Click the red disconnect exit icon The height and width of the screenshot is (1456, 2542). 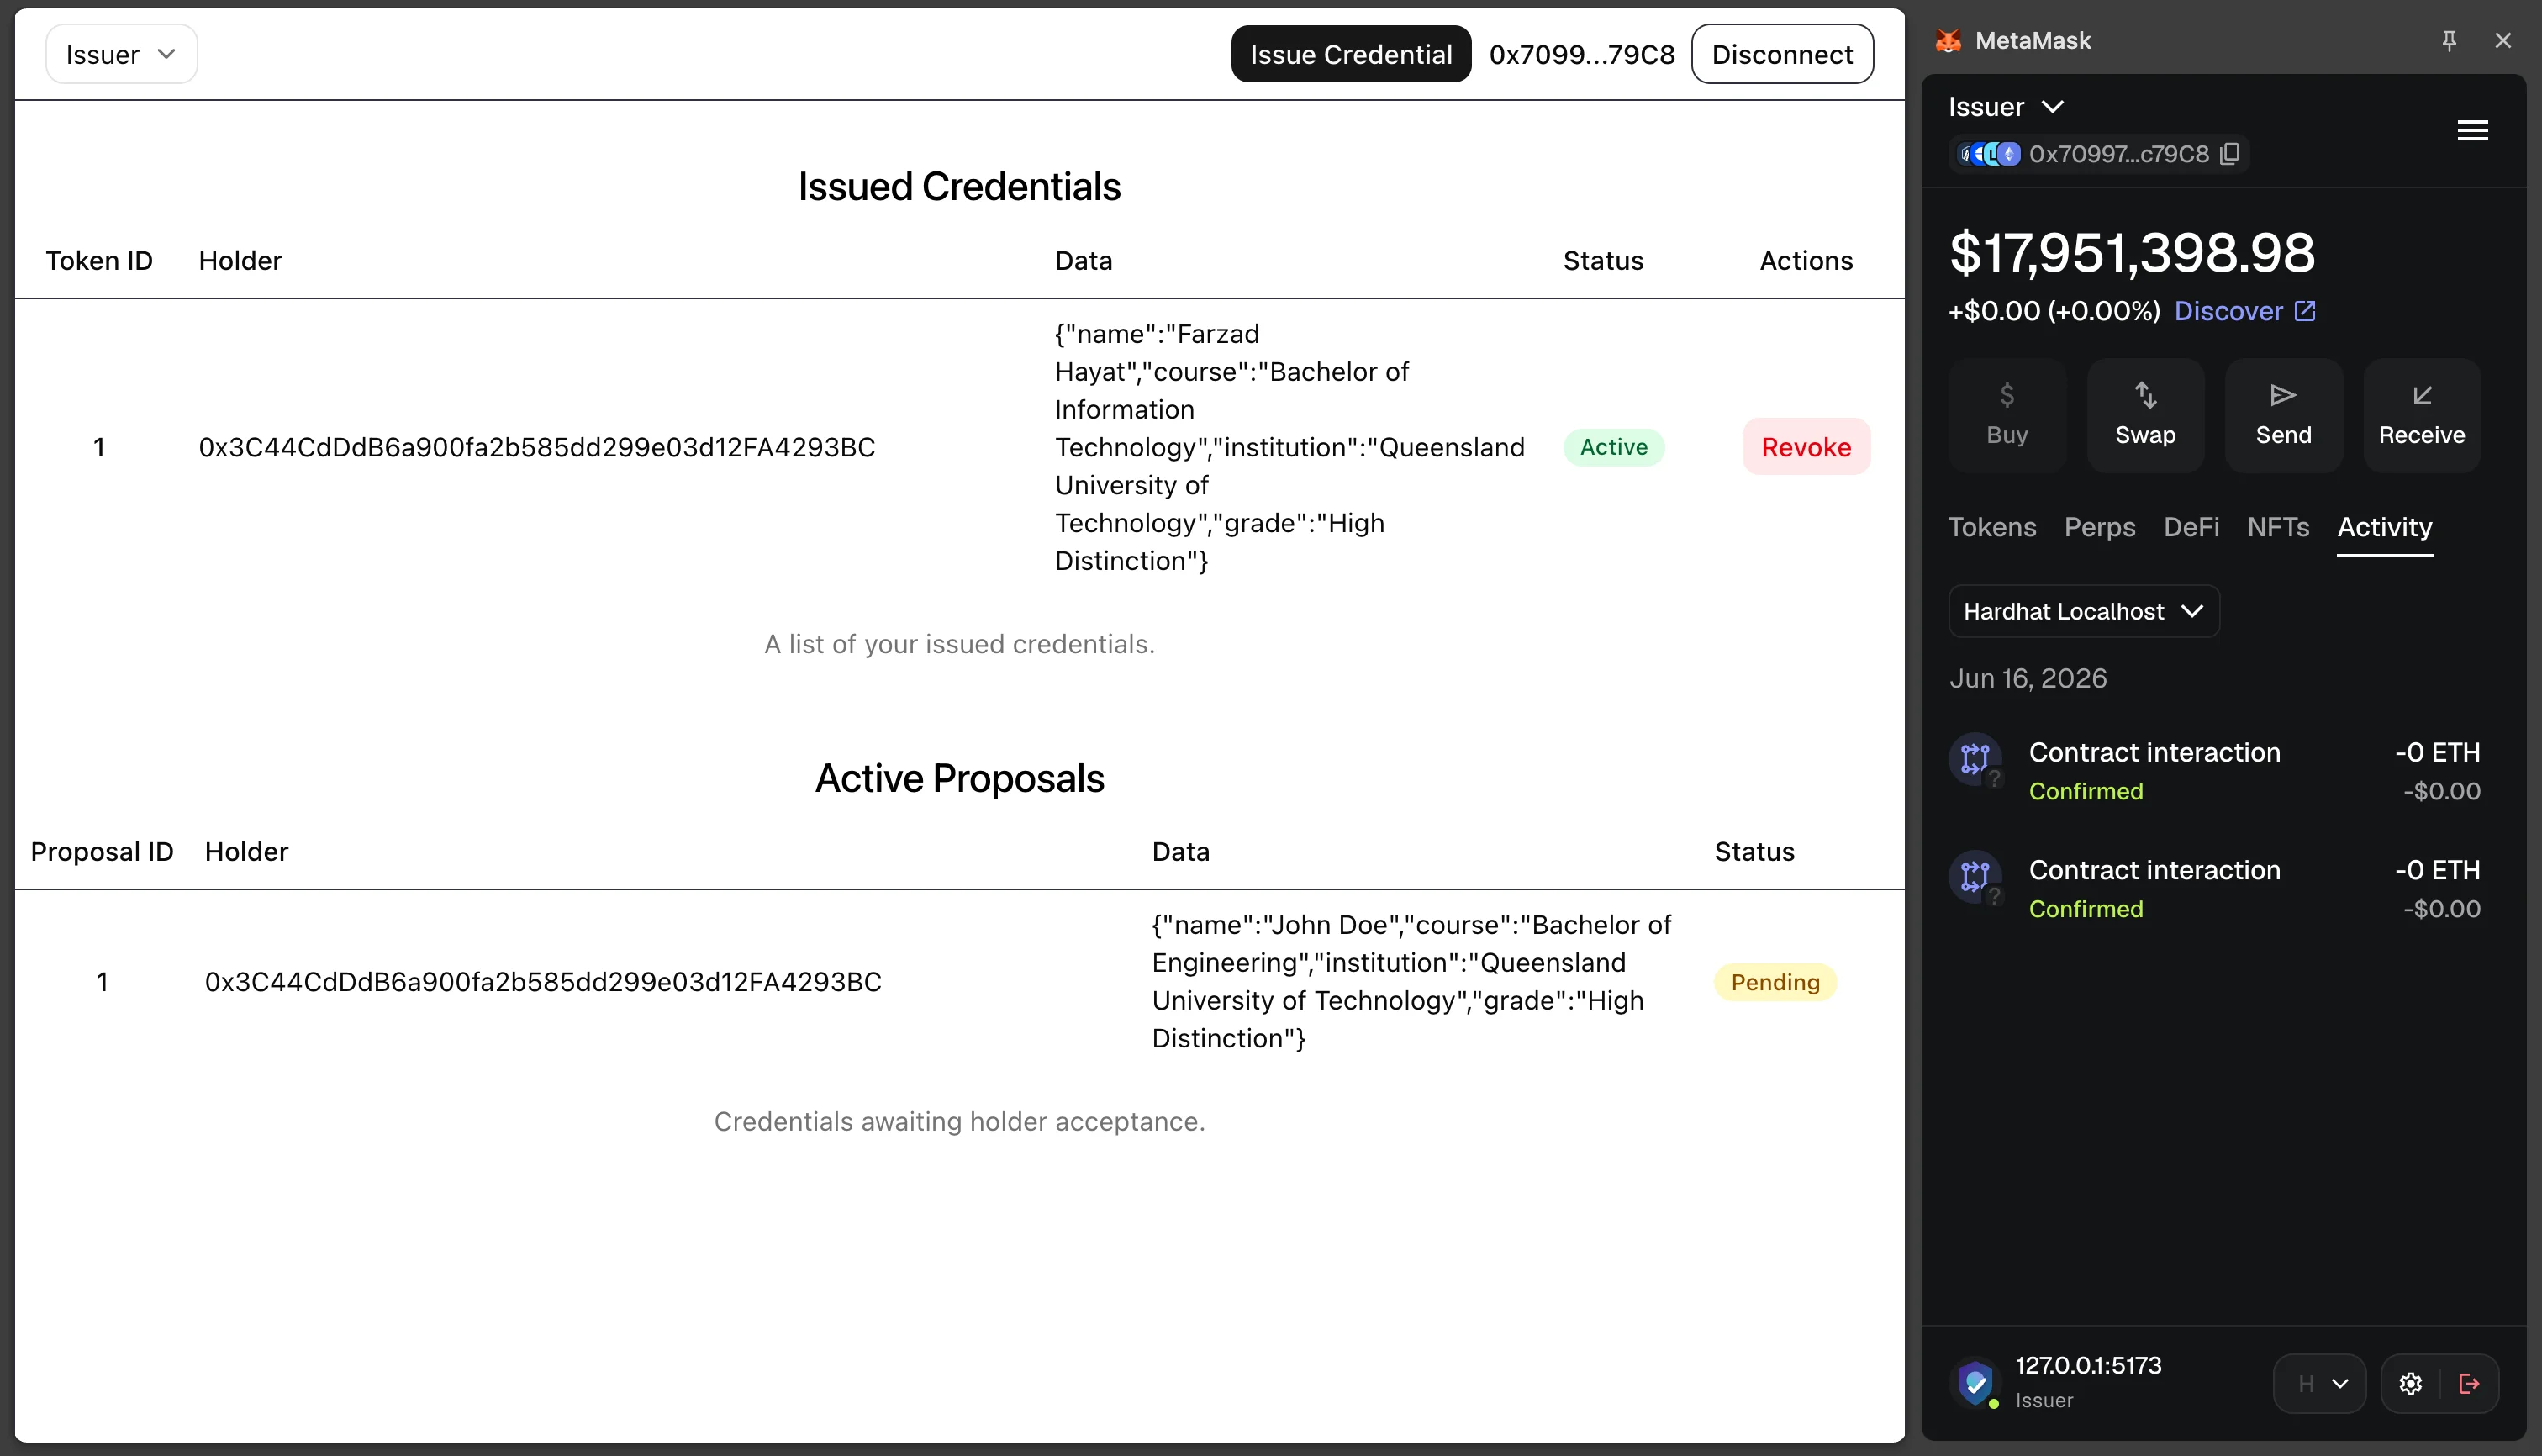[x=2469, y=1384]
